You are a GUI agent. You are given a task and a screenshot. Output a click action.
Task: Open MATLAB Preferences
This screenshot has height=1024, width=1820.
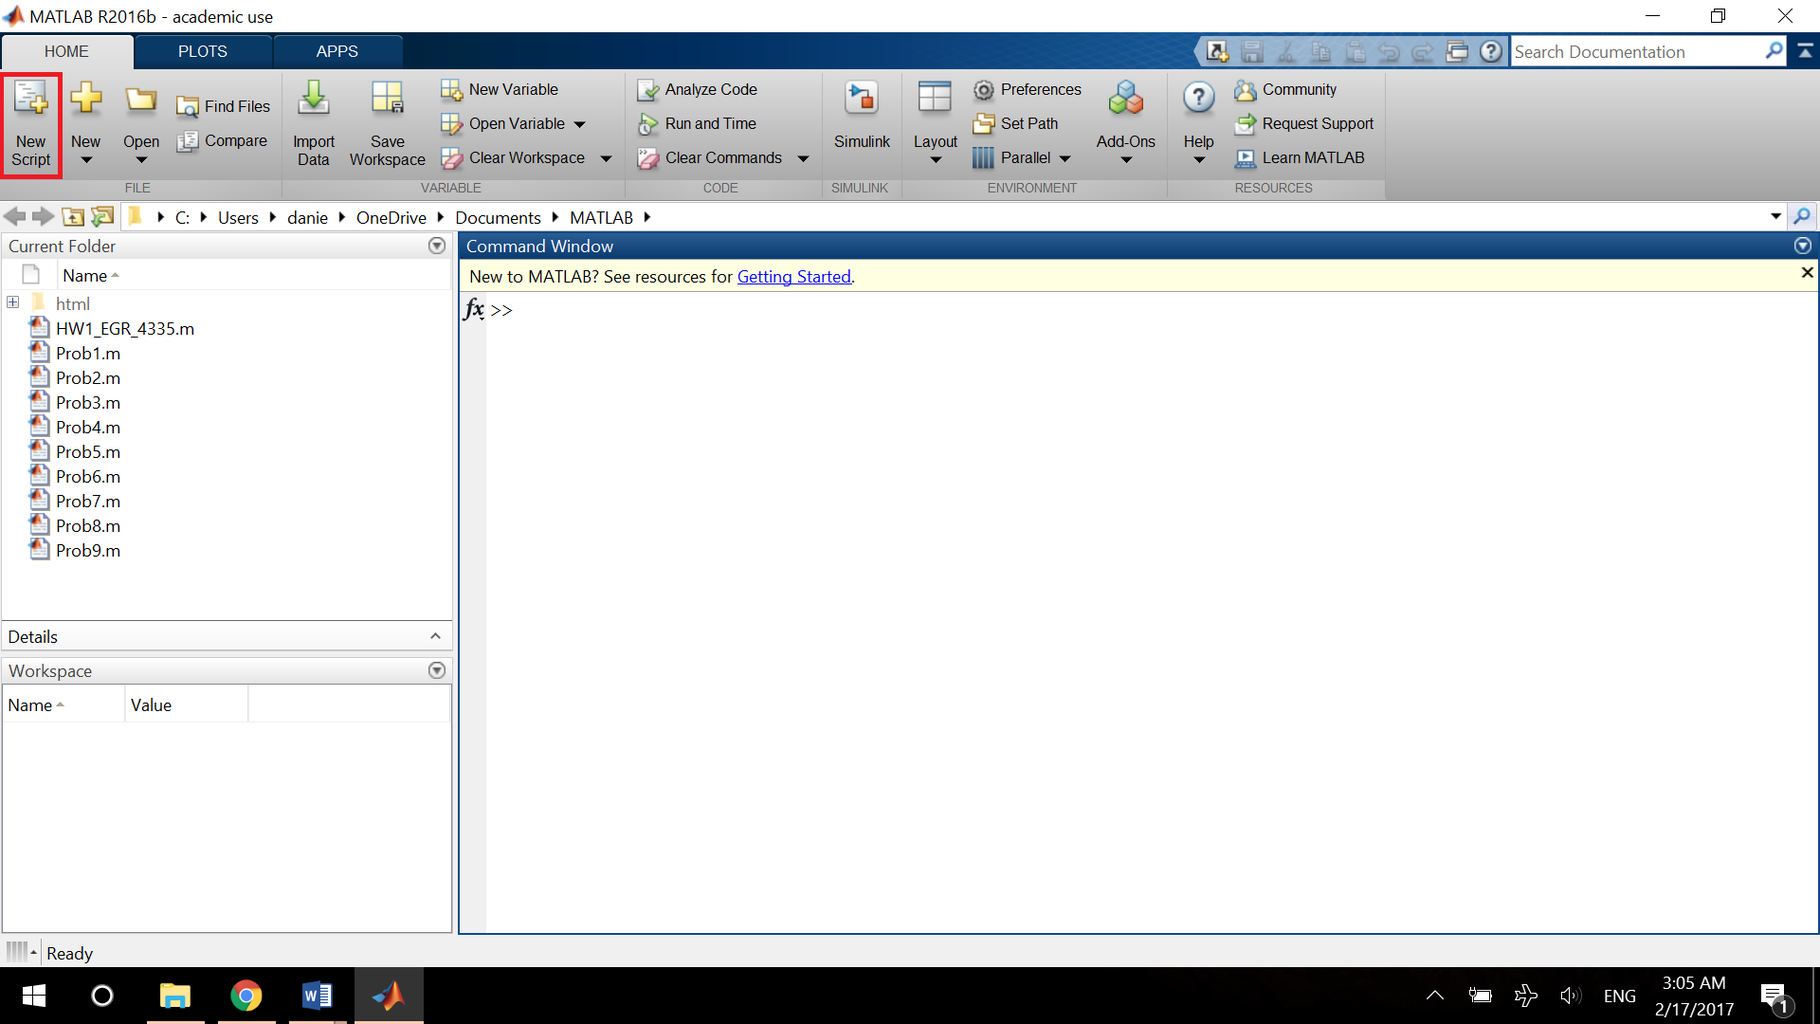tap(1028, 89)
